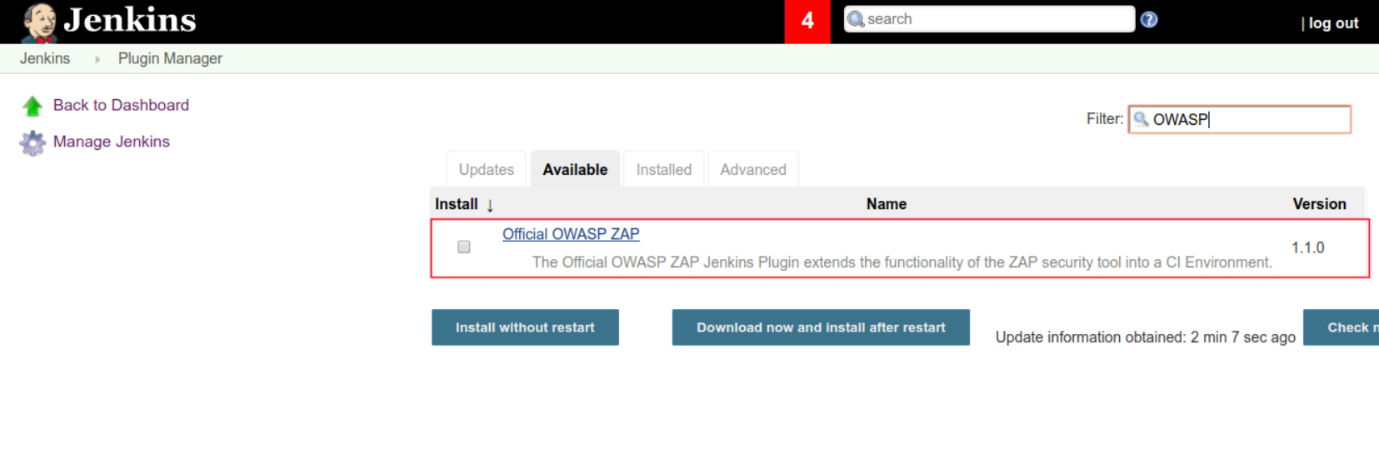The width and height of the screenshot is (1379, 474).
Task: Click the Install without restart button
Action: click(525, 327)
